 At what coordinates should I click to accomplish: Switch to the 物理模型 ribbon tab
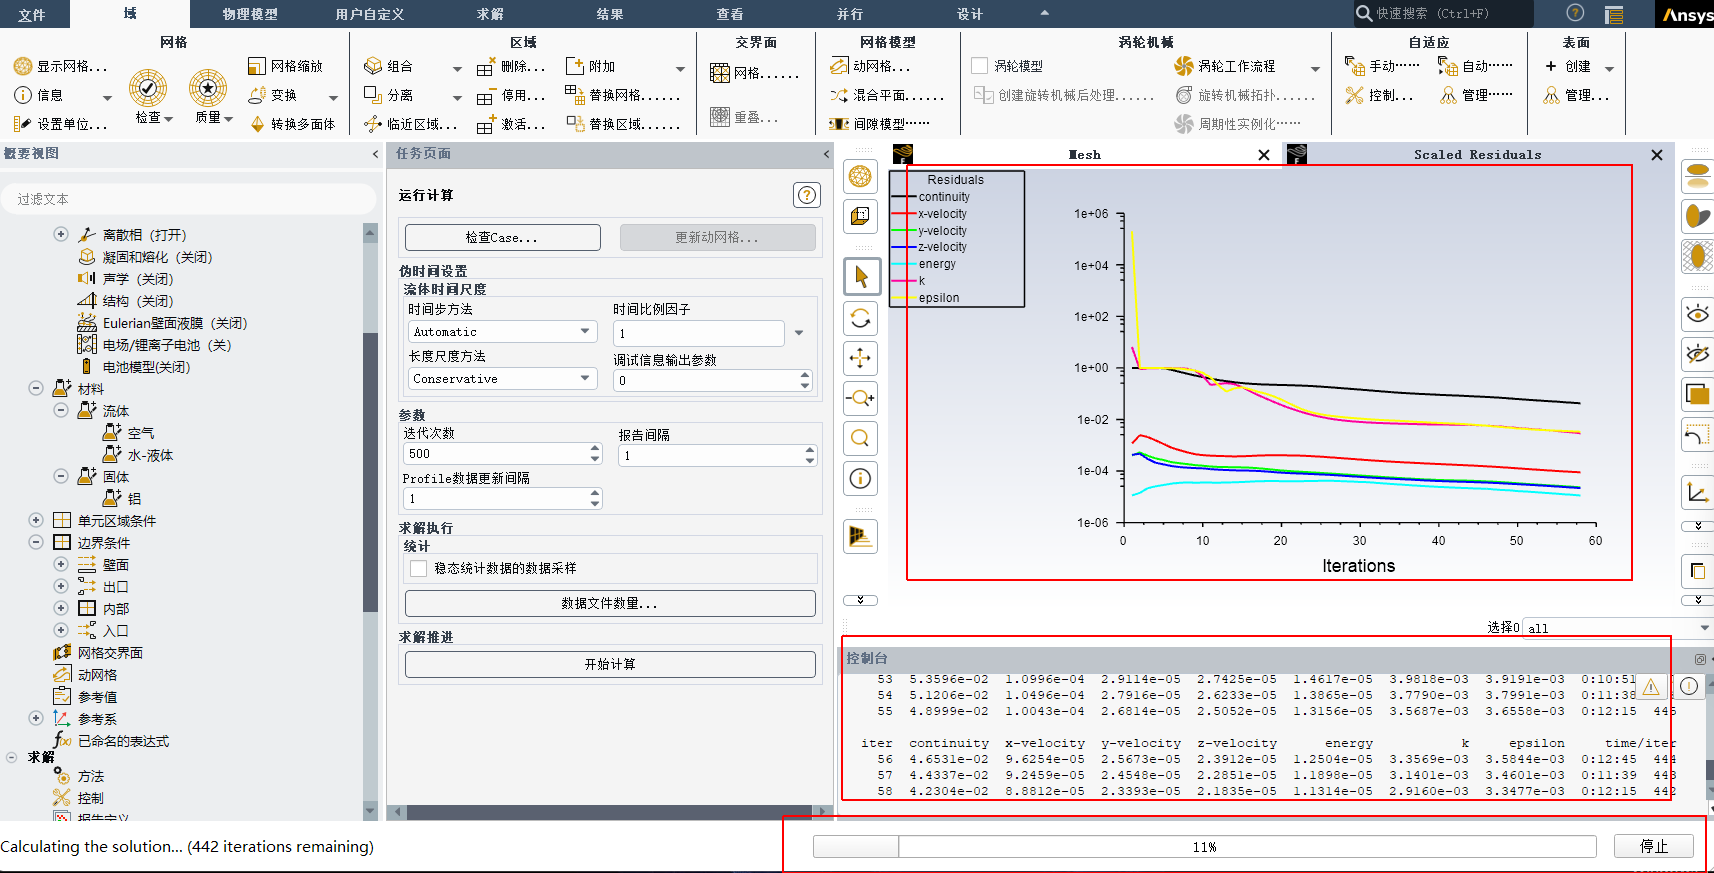pyautogui.click(x=250, y=14)
